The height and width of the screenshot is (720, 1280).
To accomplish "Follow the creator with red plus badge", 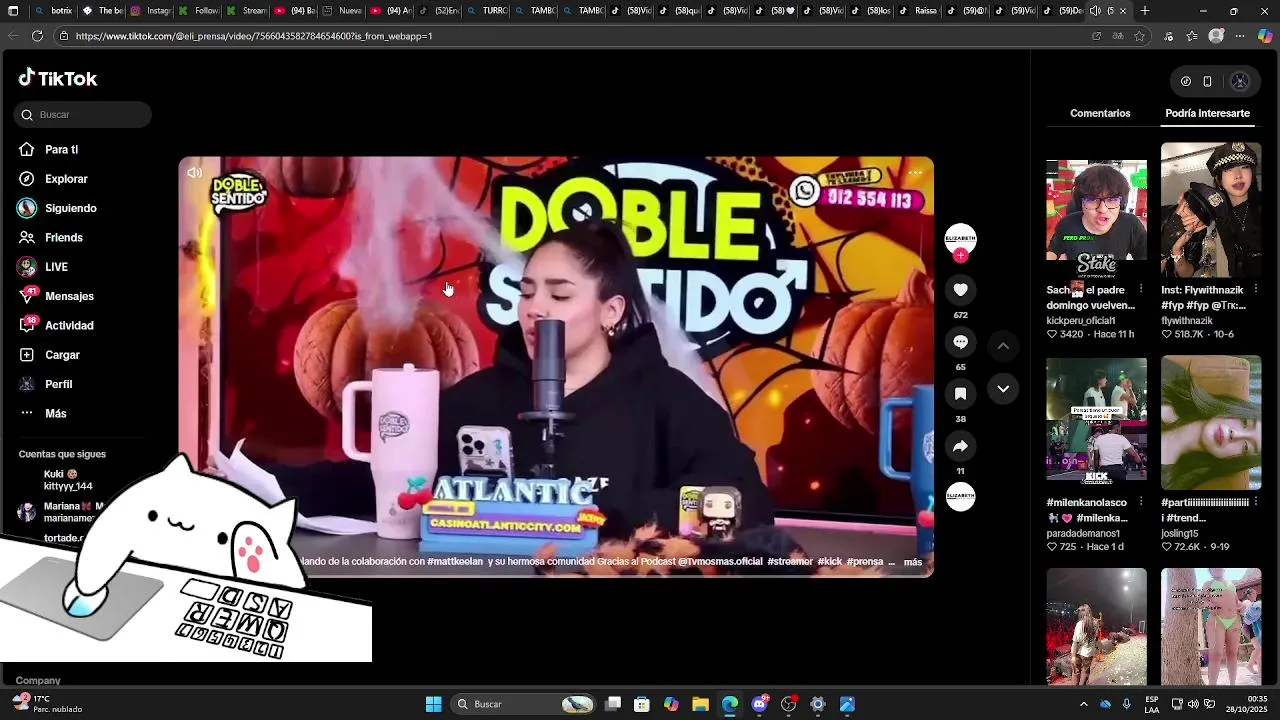I will click(960, 256).
